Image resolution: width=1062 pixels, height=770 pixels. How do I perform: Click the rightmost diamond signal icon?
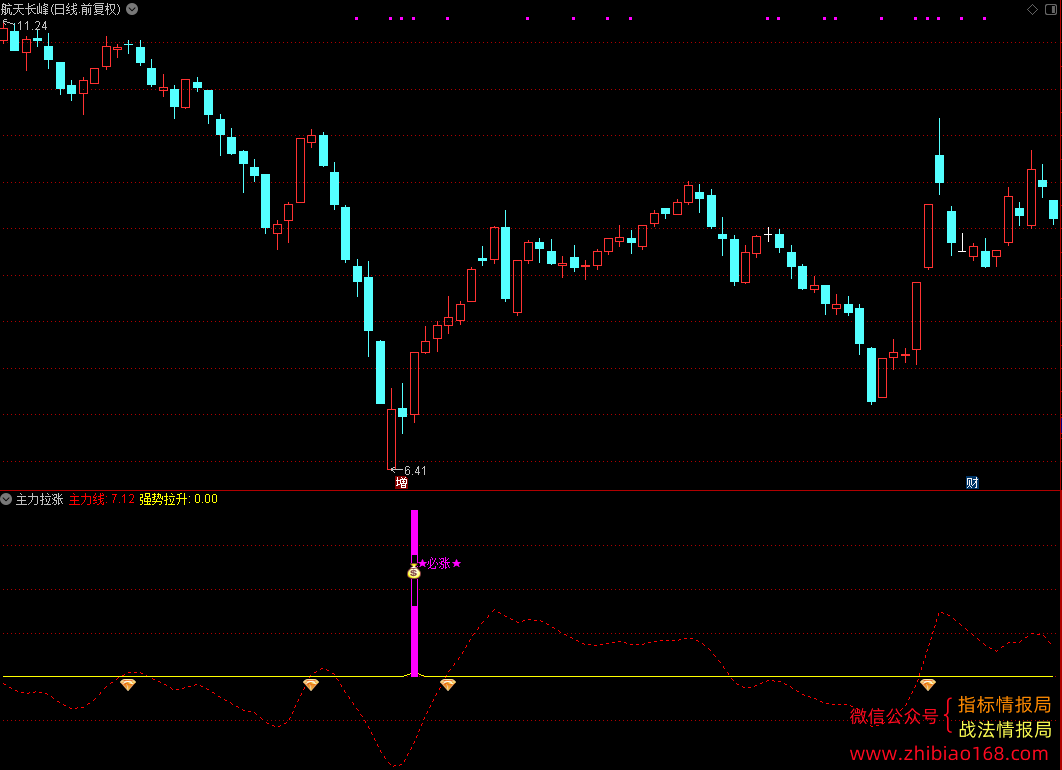[928, 685]
